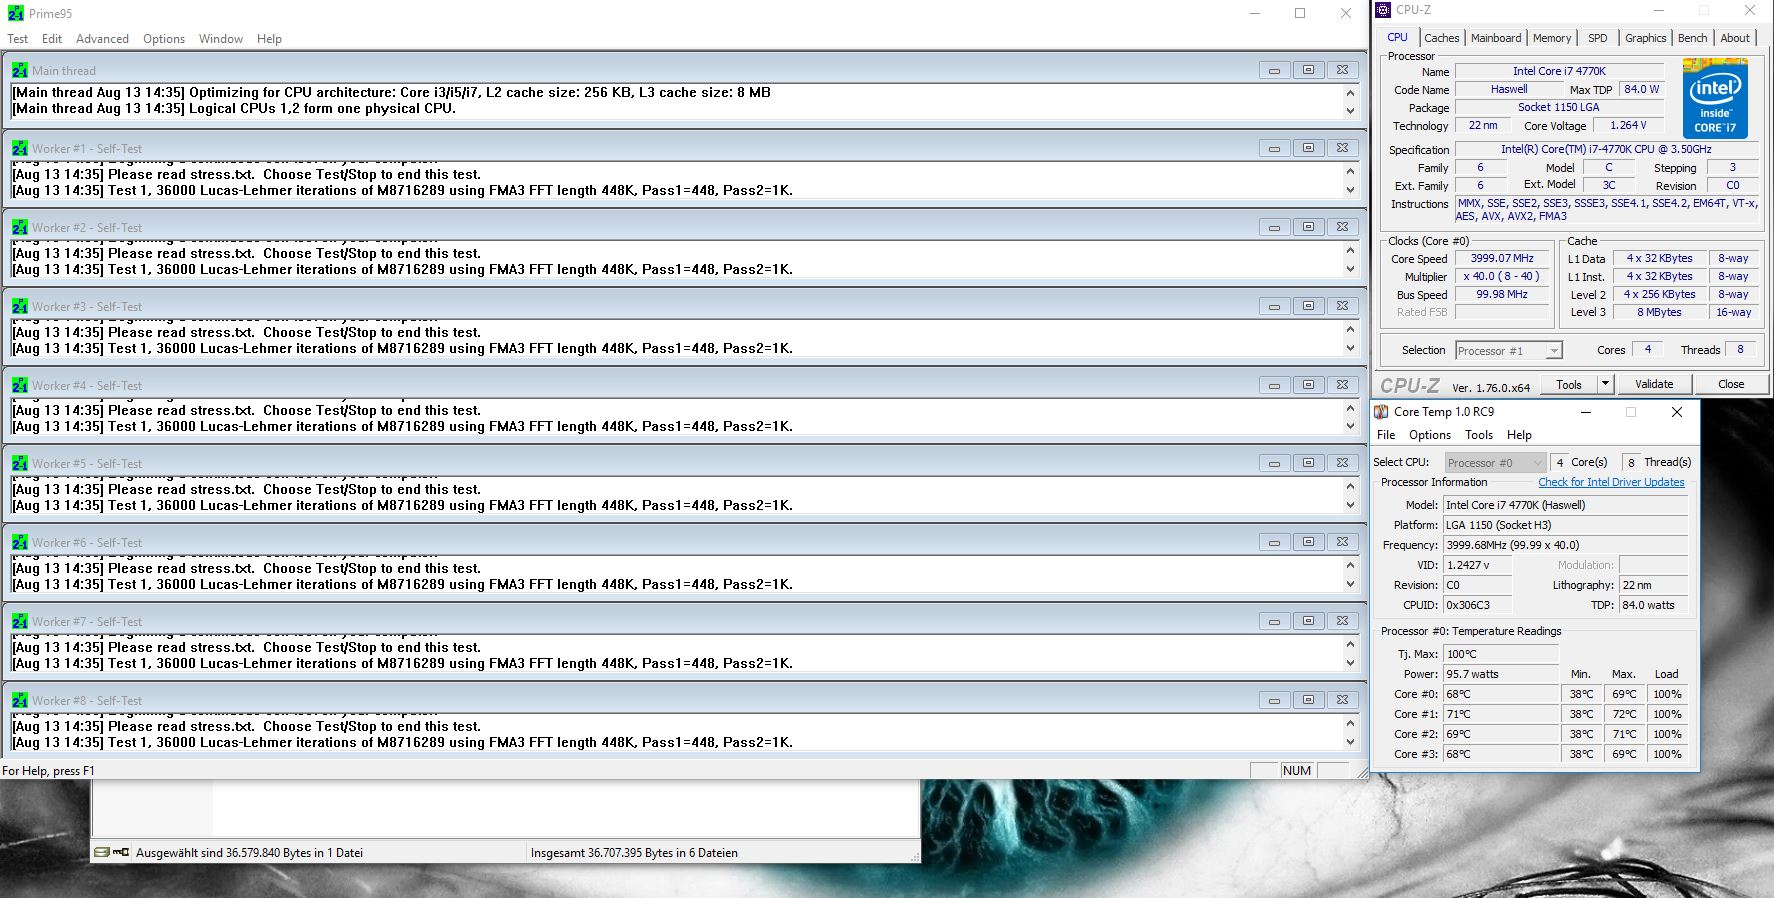
Task: Click the CPU-Z title bar icon
Action: click(1383, 10)
